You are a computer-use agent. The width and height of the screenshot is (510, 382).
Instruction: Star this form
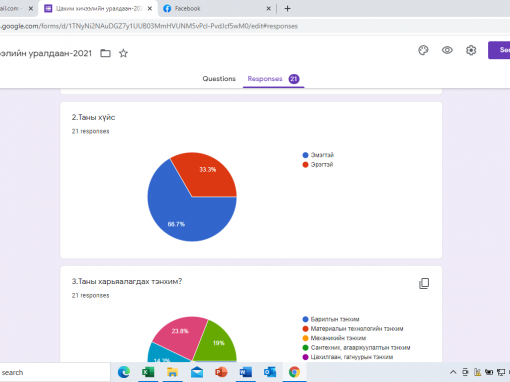(x=123, y=53)
